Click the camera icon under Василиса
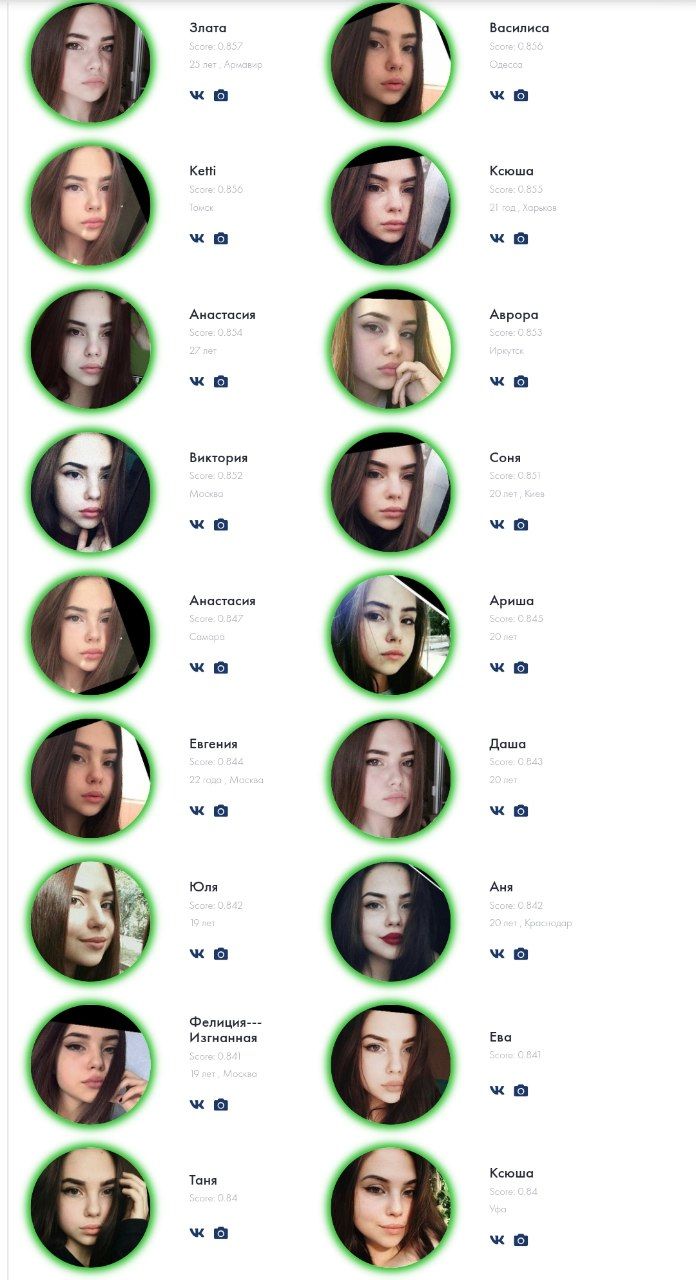This screenshot has width=696, height=1280. [521, 96]
